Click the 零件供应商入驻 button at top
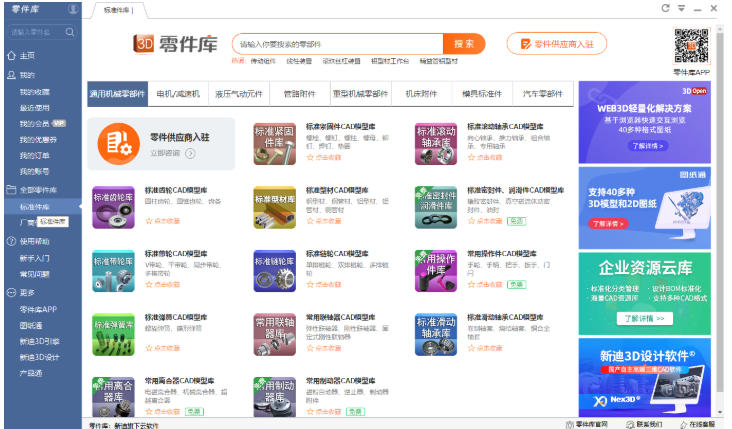Image resolution: width=732 pixels, height=429 pixels. click(x=557, y=44)
